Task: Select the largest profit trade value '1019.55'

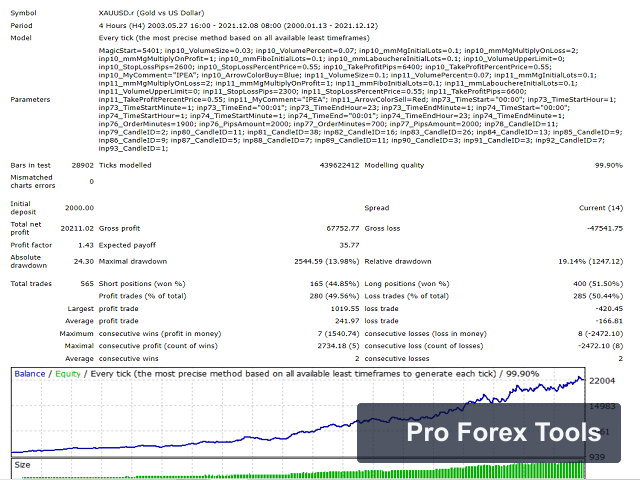Action: click(x=345, y=309)
